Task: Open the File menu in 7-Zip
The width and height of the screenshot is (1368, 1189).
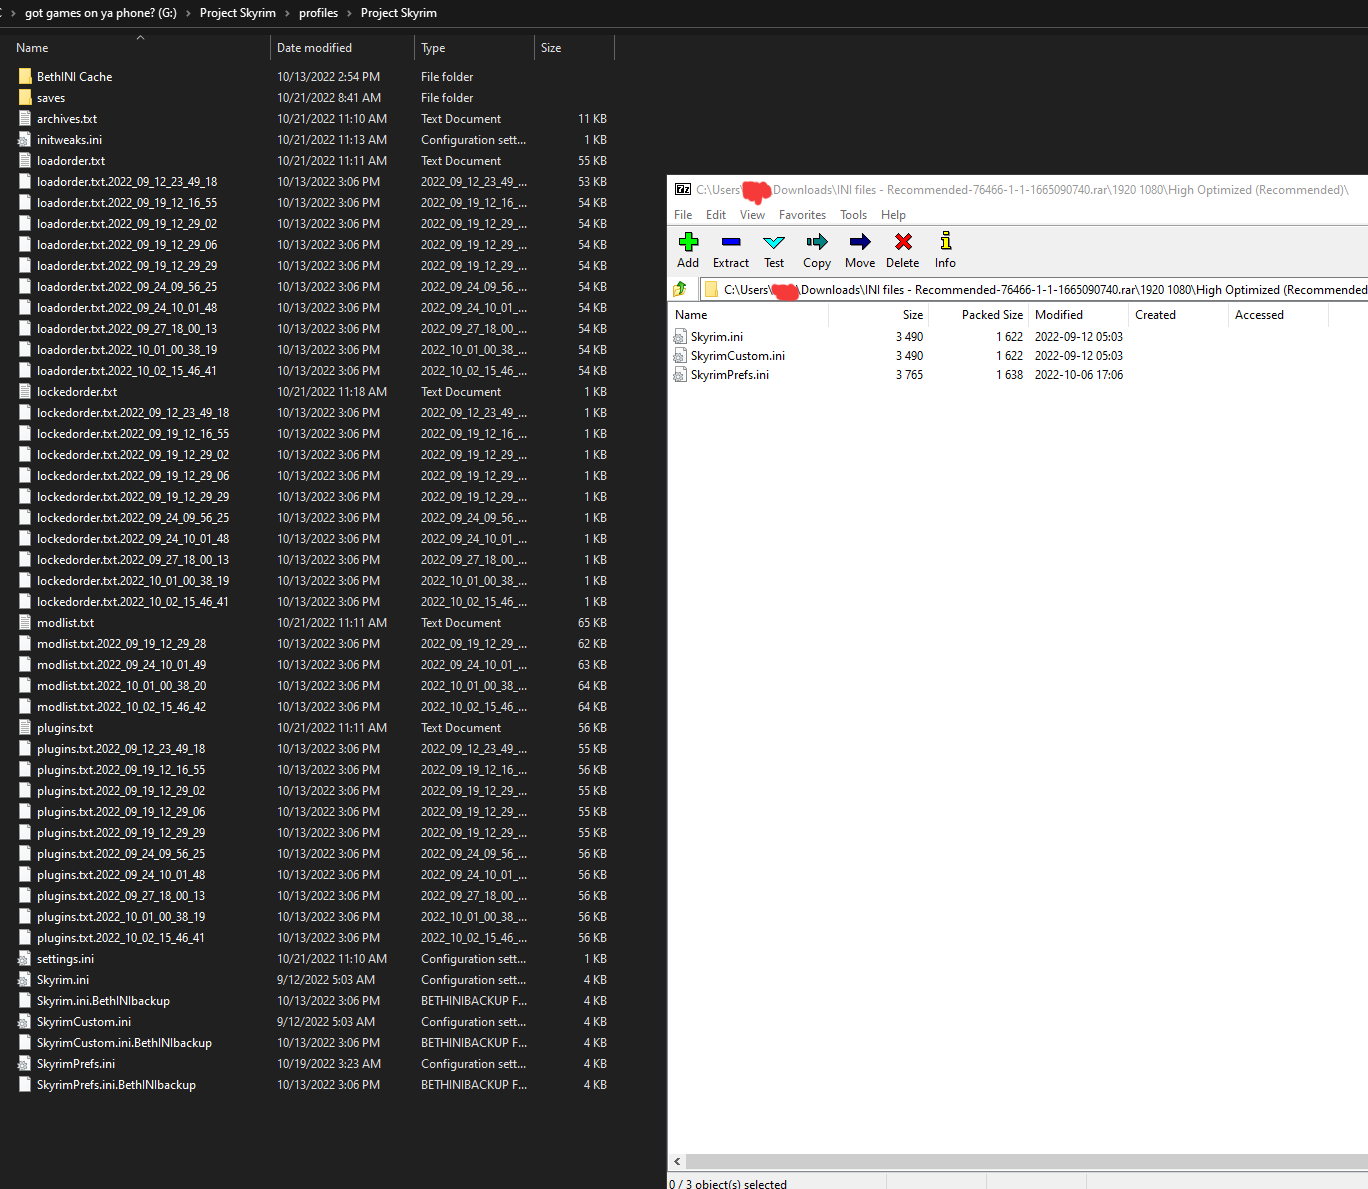Action: (683, 215)
